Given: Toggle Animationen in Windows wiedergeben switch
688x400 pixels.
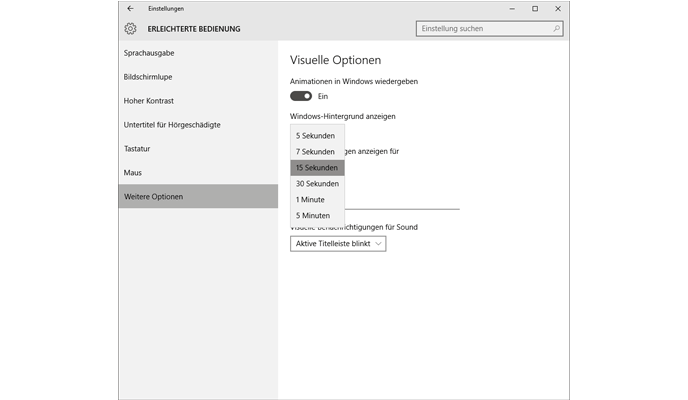Looking at the screenshot, I should pos(301,96).
